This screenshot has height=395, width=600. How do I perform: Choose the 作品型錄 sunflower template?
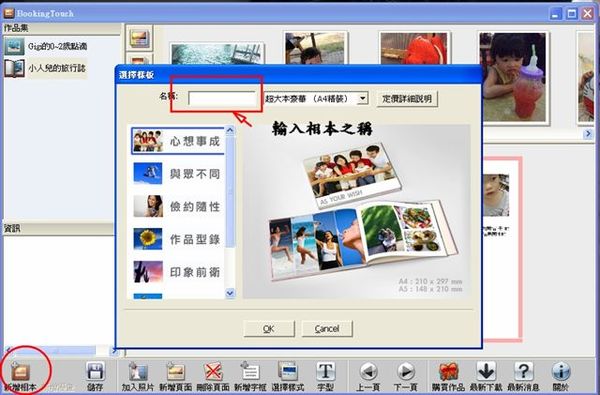178,239
